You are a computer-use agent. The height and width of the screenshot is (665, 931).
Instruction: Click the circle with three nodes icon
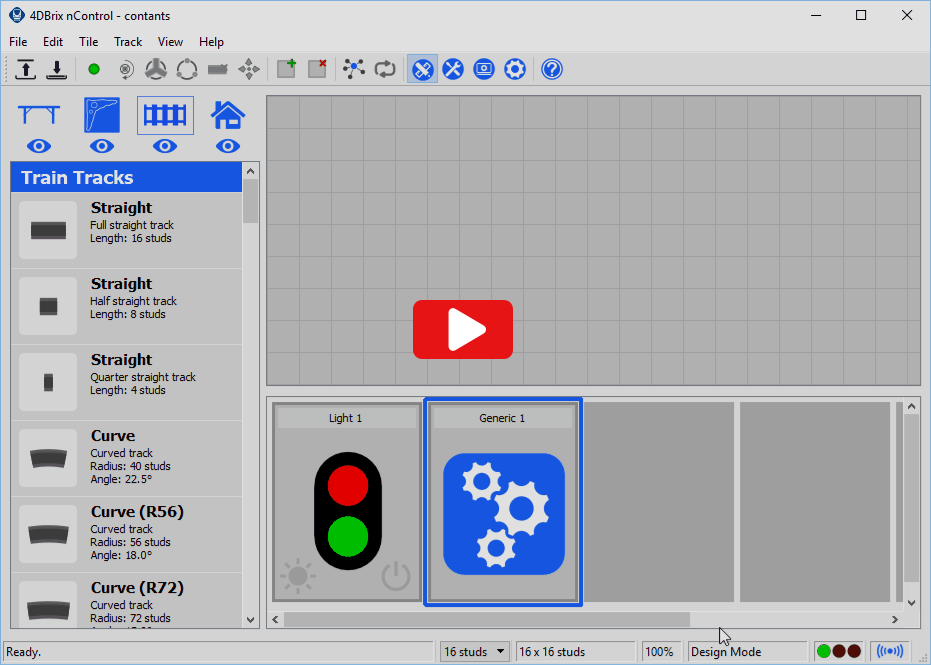point(187,69)
